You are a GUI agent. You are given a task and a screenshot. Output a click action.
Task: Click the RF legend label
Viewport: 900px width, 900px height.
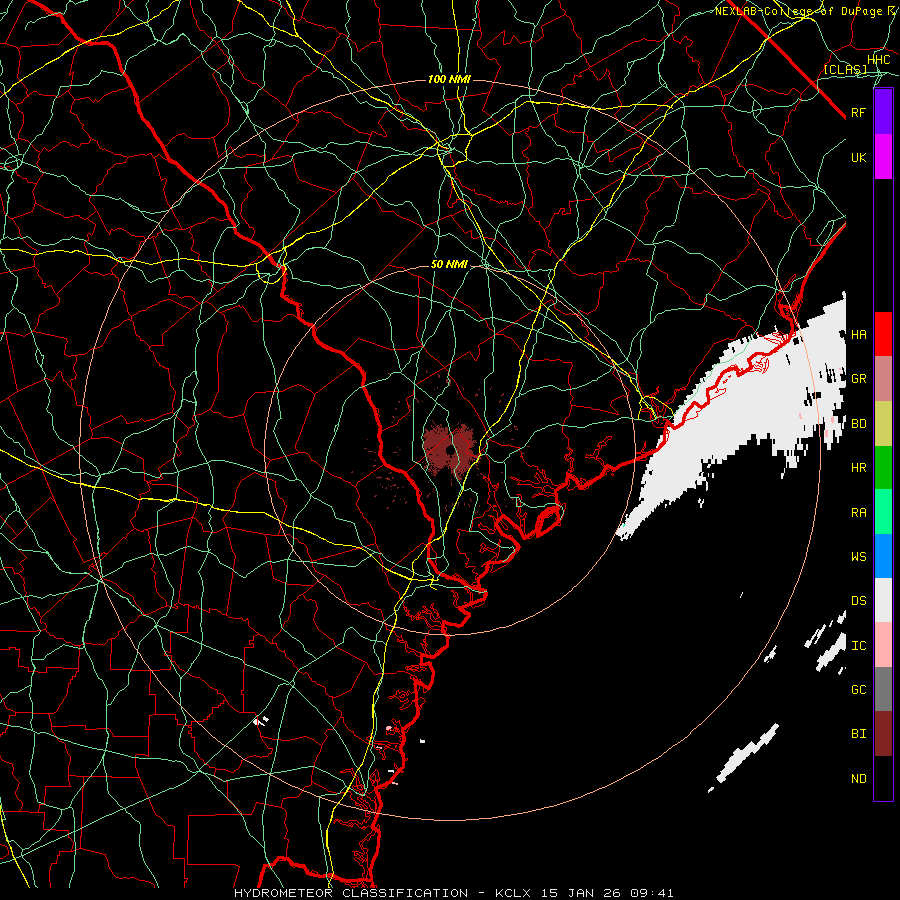[x=858, y=113]
